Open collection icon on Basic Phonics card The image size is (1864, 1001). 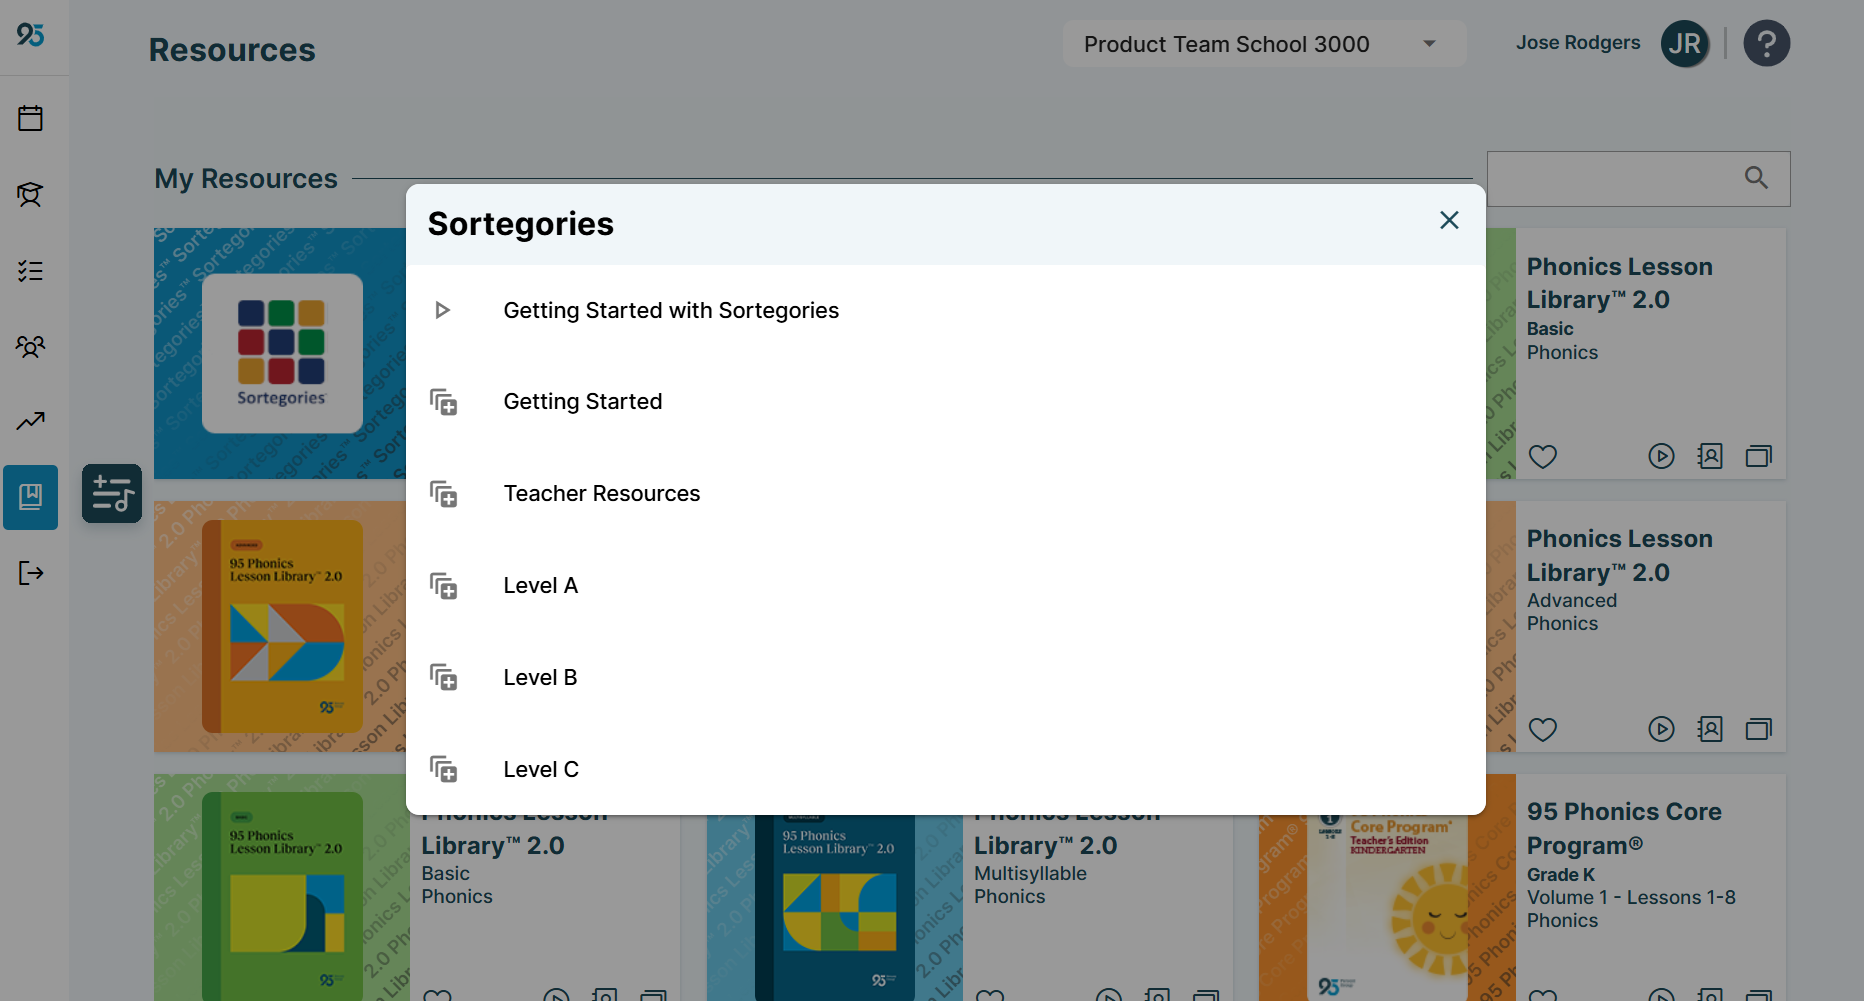click(1759, 456)
